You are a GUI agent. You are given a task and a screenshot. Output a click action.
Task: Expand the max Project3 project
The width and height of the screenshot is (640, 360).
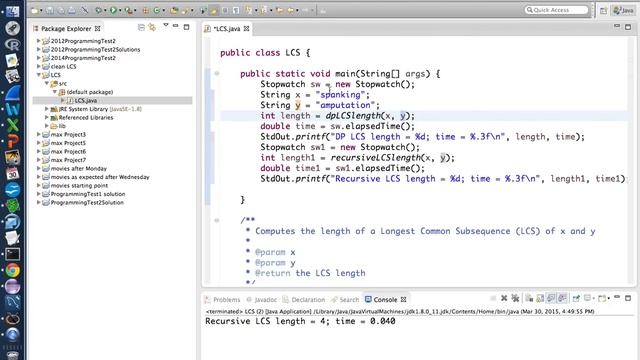coord(38,134)
